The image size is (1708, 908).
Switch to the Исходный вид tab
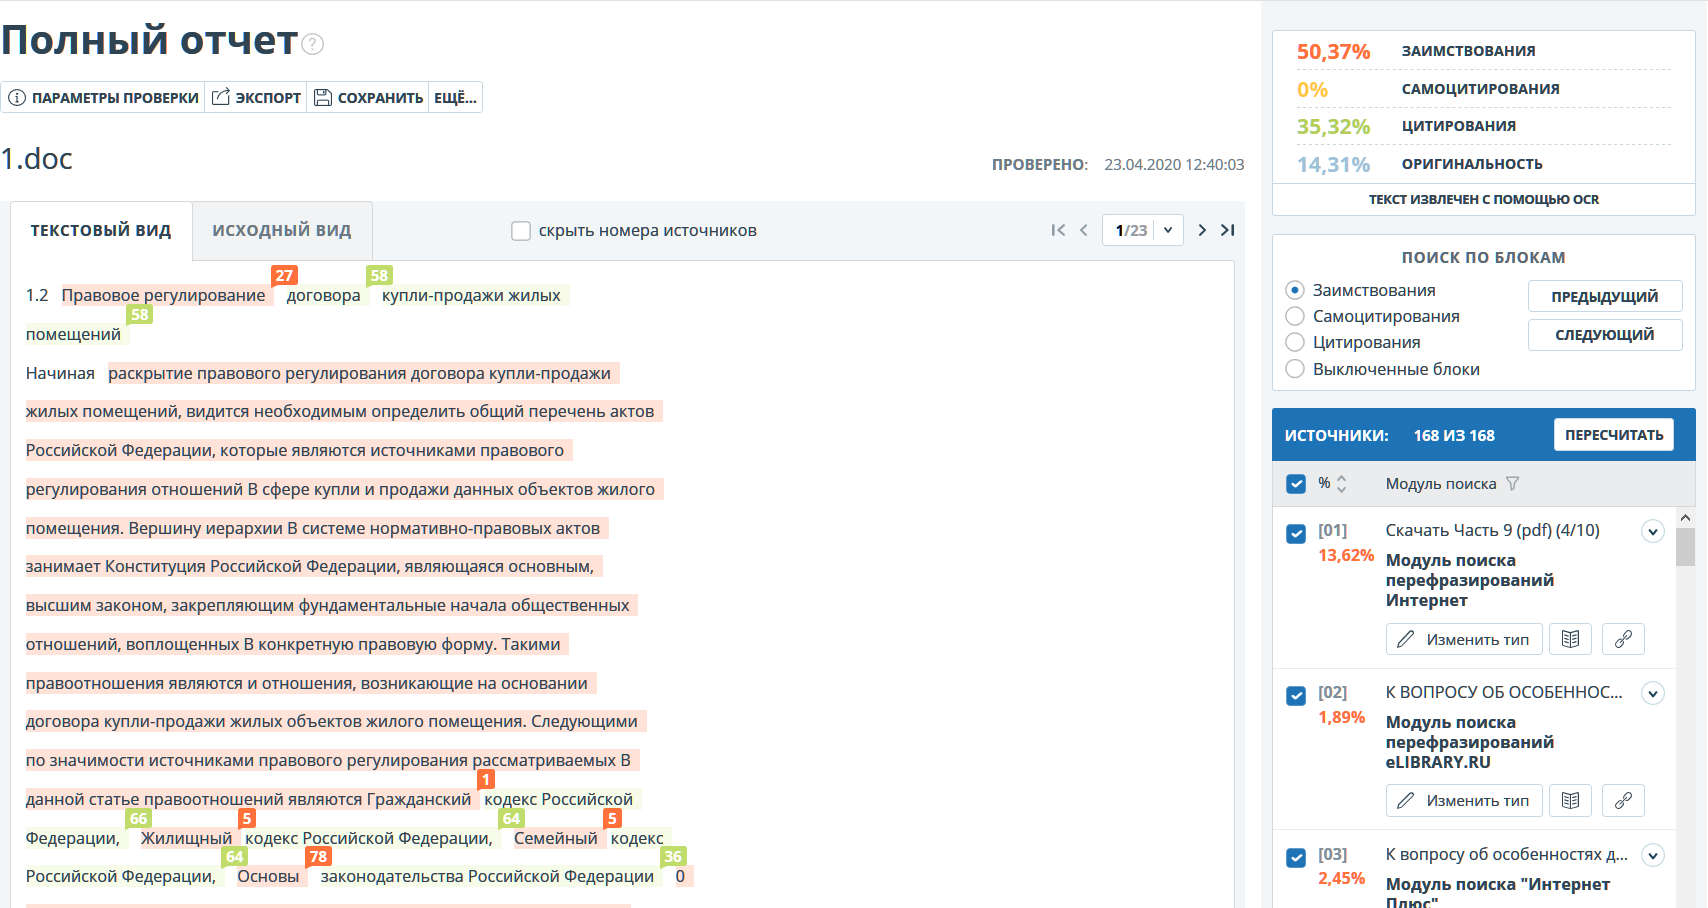coord(282,230)
